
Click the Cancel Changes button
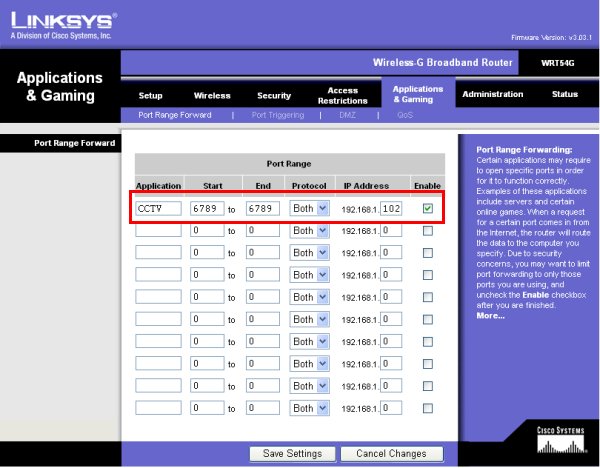391,453
